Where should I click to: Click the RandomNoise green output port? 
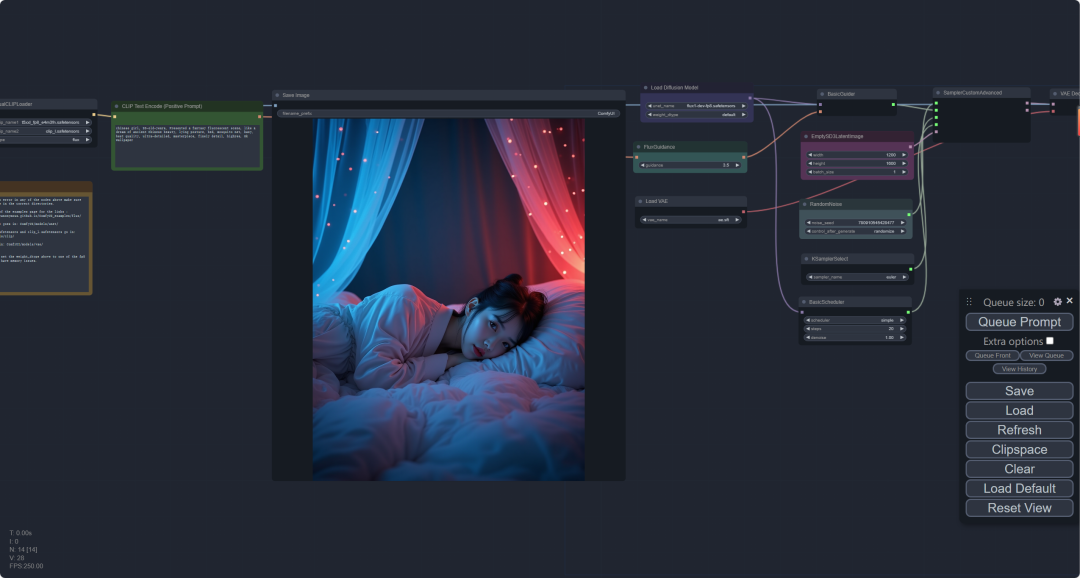pyautogui.click(x=908, y=214)
